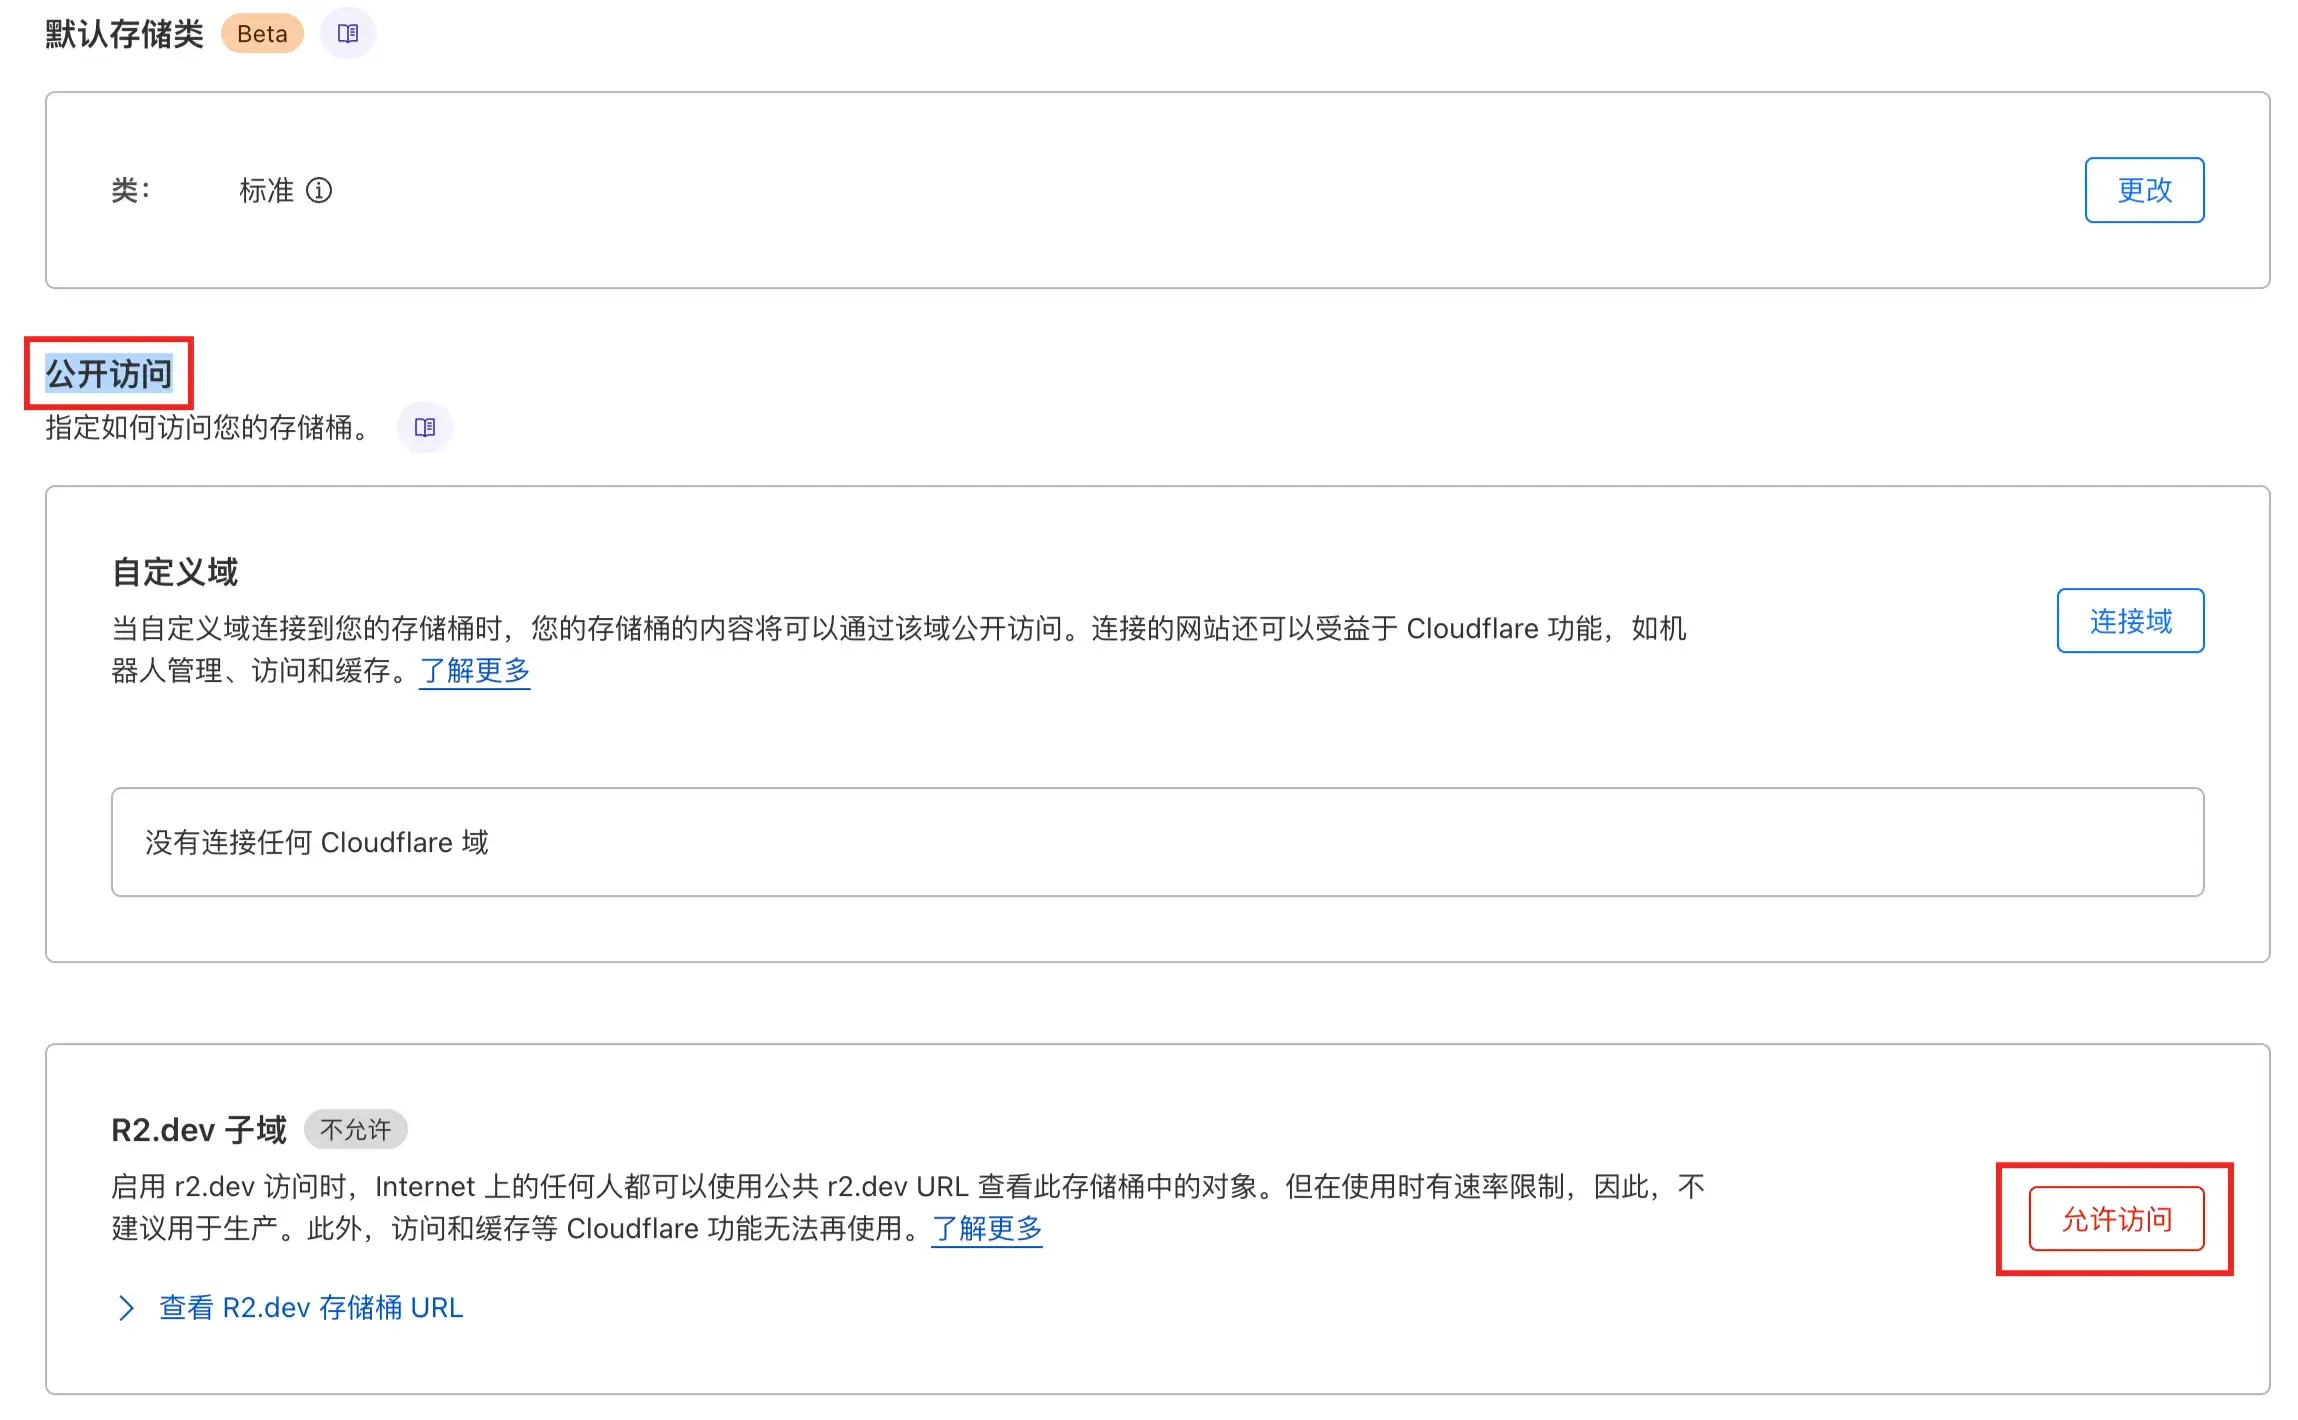Open 了解更多 link under R2.dev 子域

pyautogui.click(x=987, y=1228)
